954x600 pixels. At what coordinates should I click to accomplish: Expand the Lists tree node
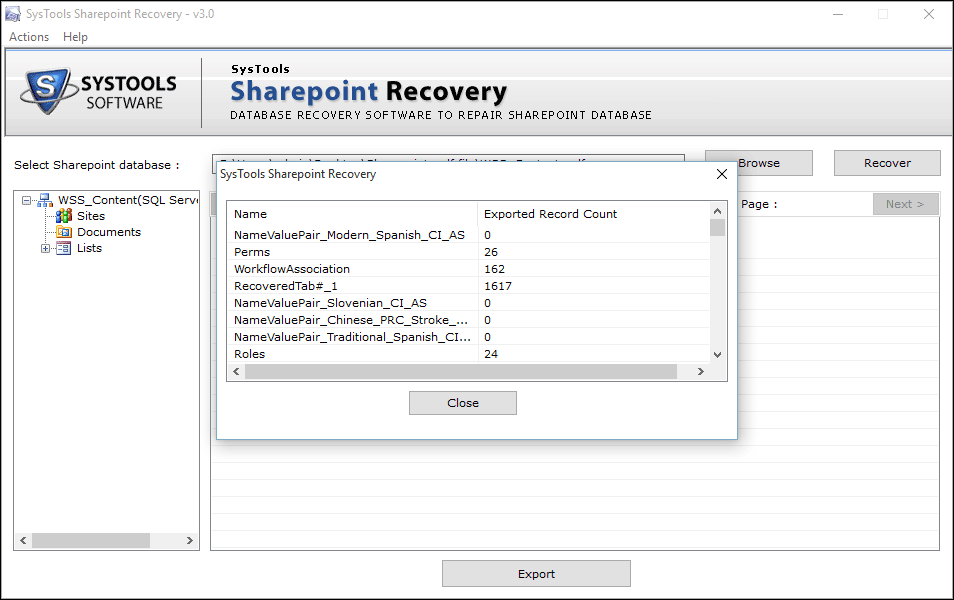coord(45,248)
